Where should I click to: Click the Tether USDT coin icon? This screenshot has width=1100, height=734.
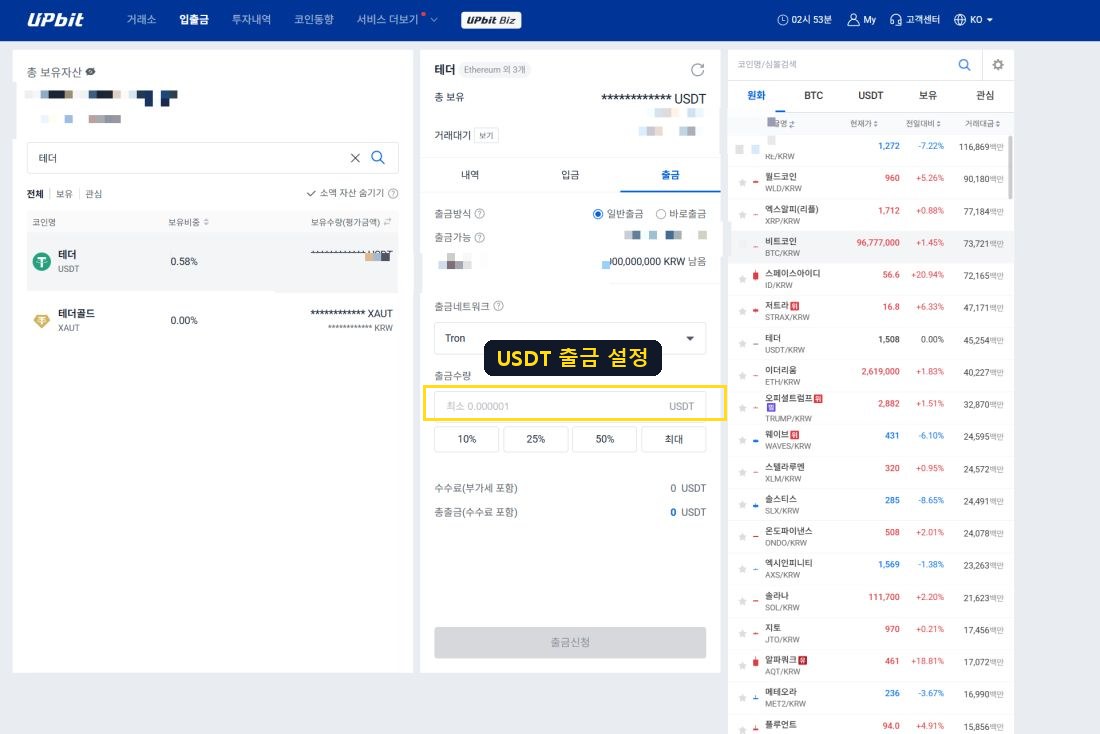point(42,262)
